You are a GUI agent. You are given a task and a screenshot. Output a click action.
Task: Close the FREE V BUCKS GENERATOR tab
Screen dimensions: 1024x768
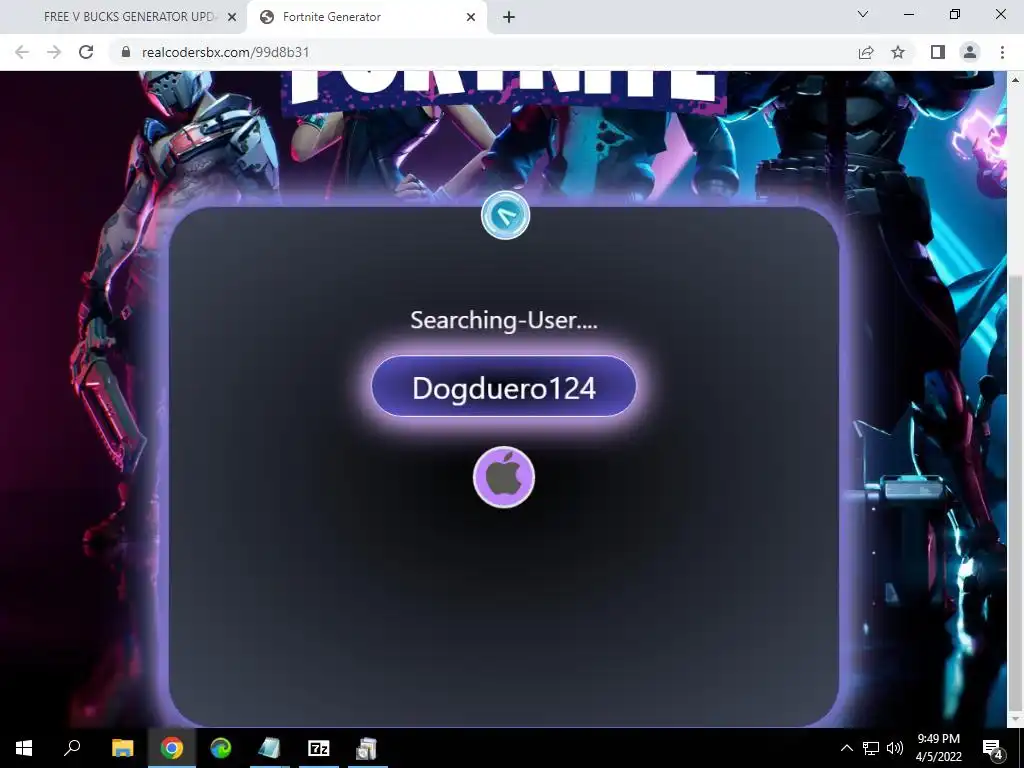point(232,17)
